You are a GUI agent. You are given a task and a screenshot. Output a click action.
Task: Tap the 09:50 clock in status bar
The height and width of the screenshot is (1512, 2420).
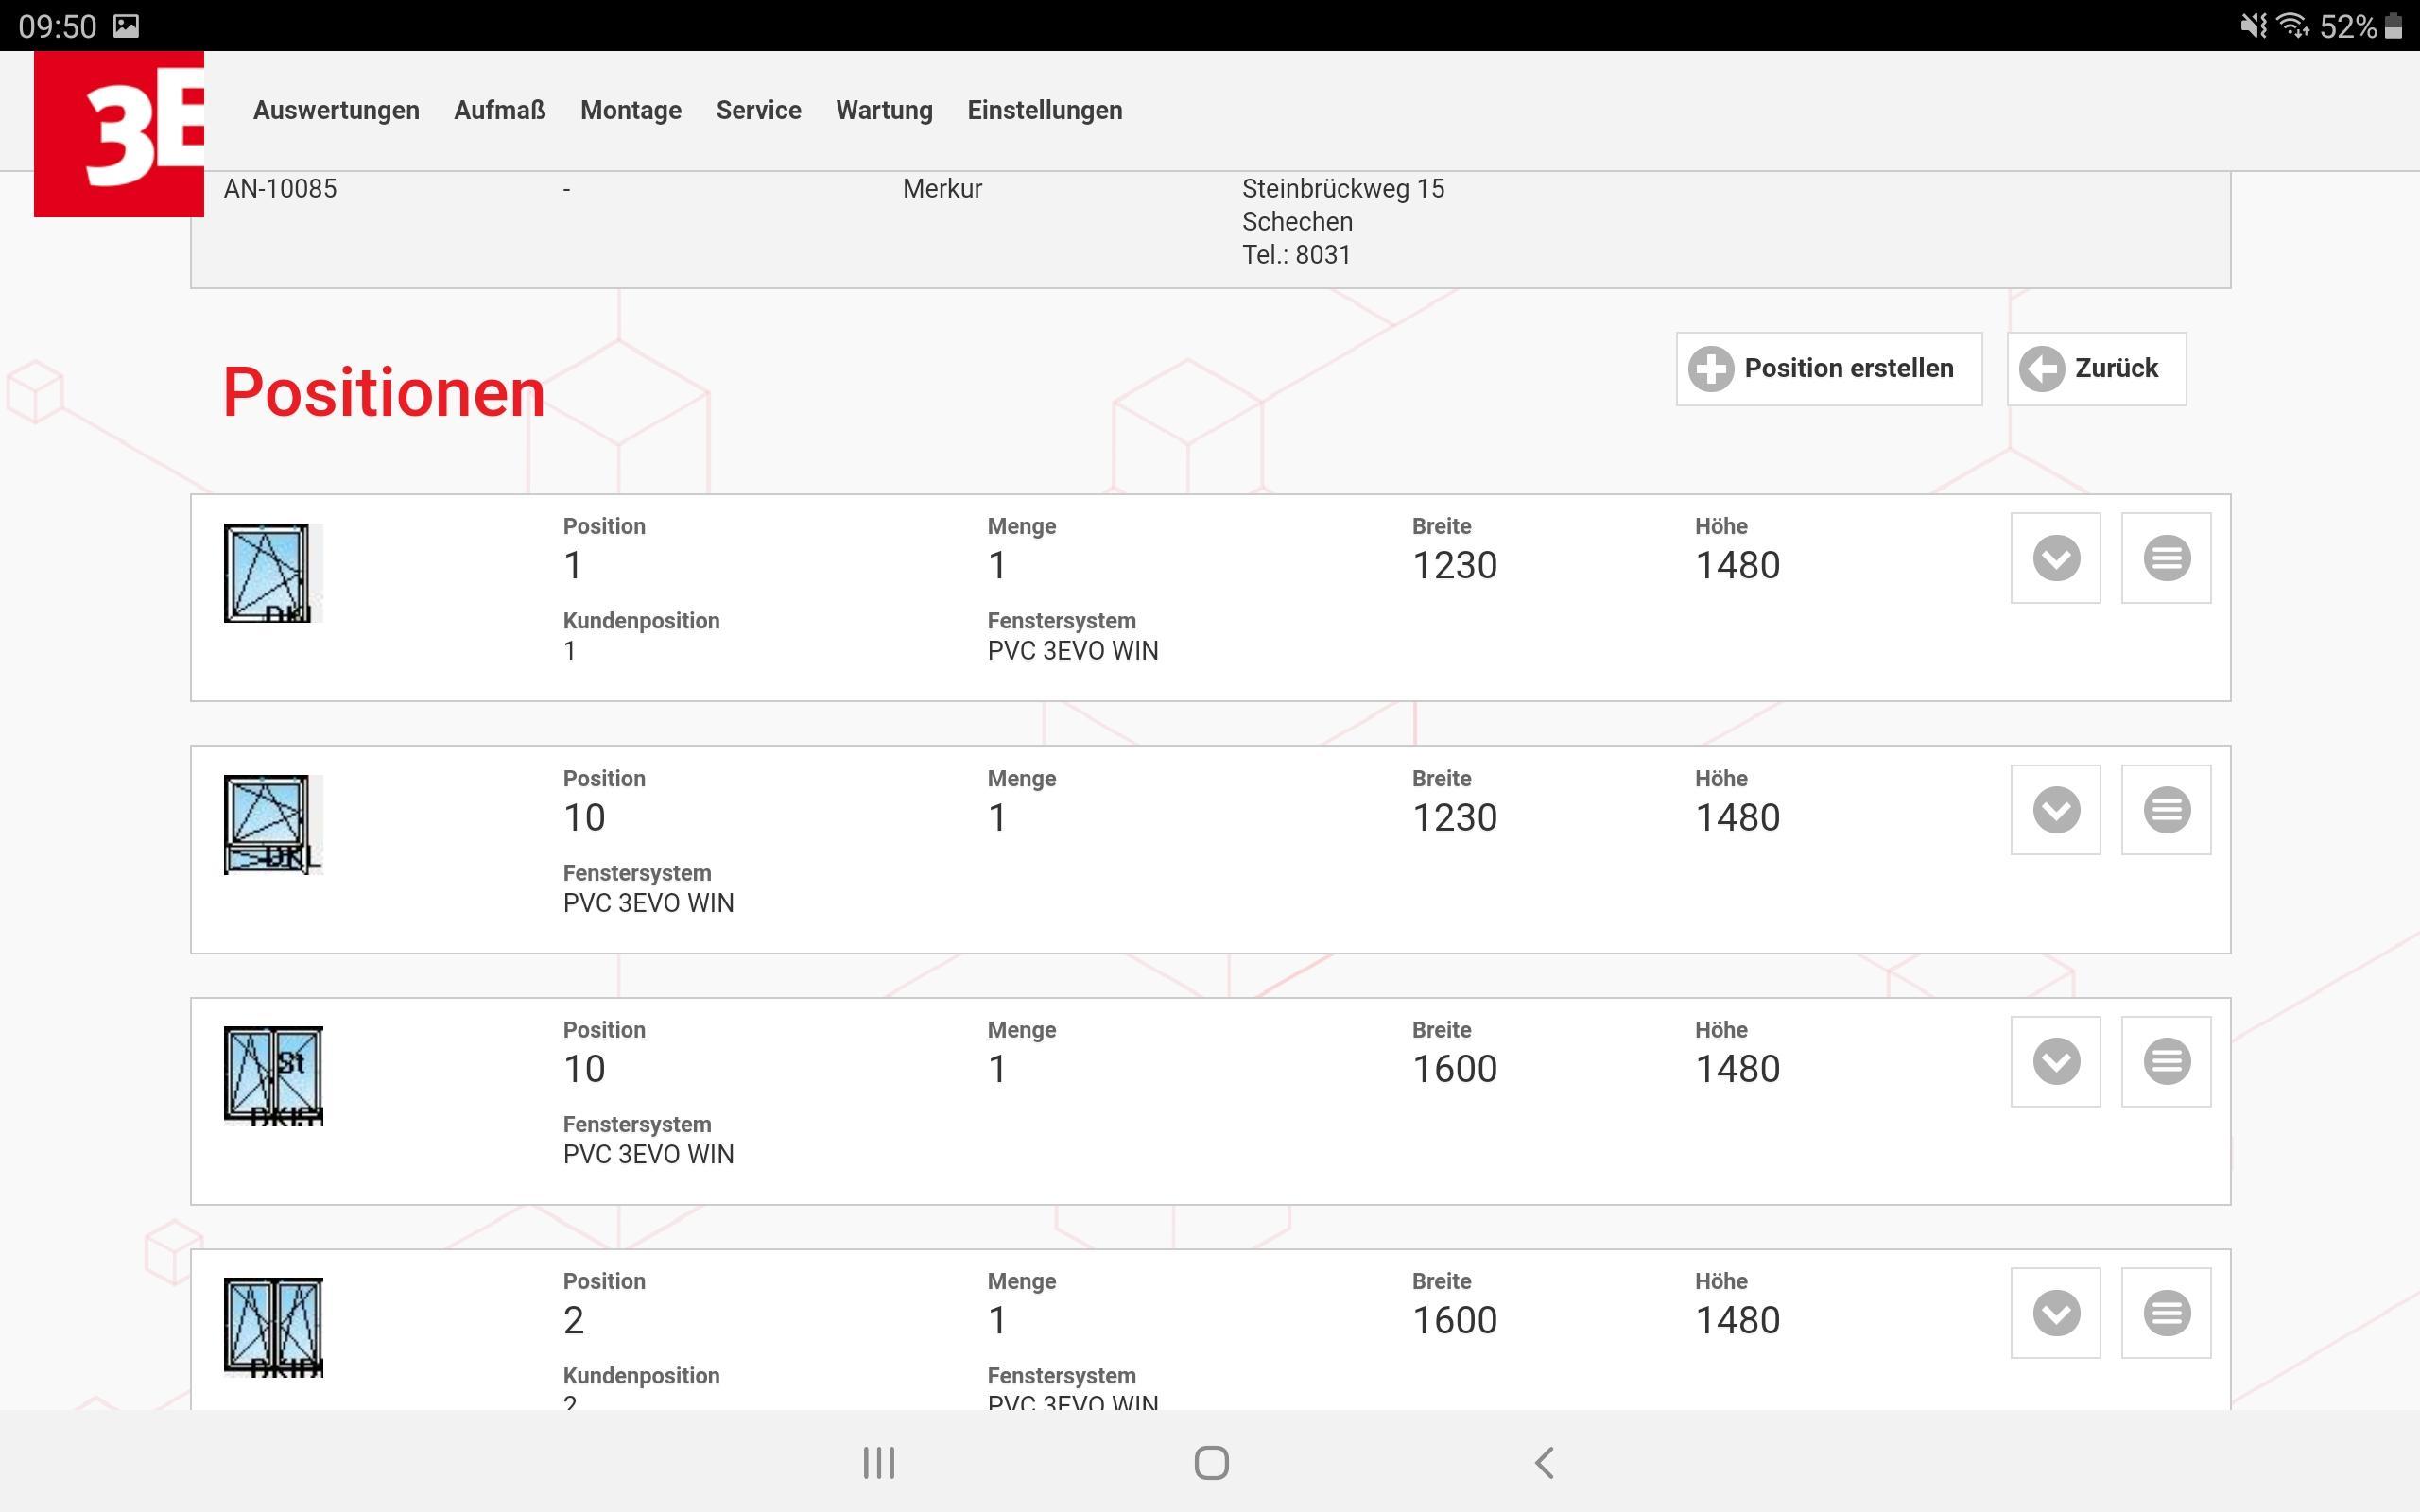click(x=57, y=26)
